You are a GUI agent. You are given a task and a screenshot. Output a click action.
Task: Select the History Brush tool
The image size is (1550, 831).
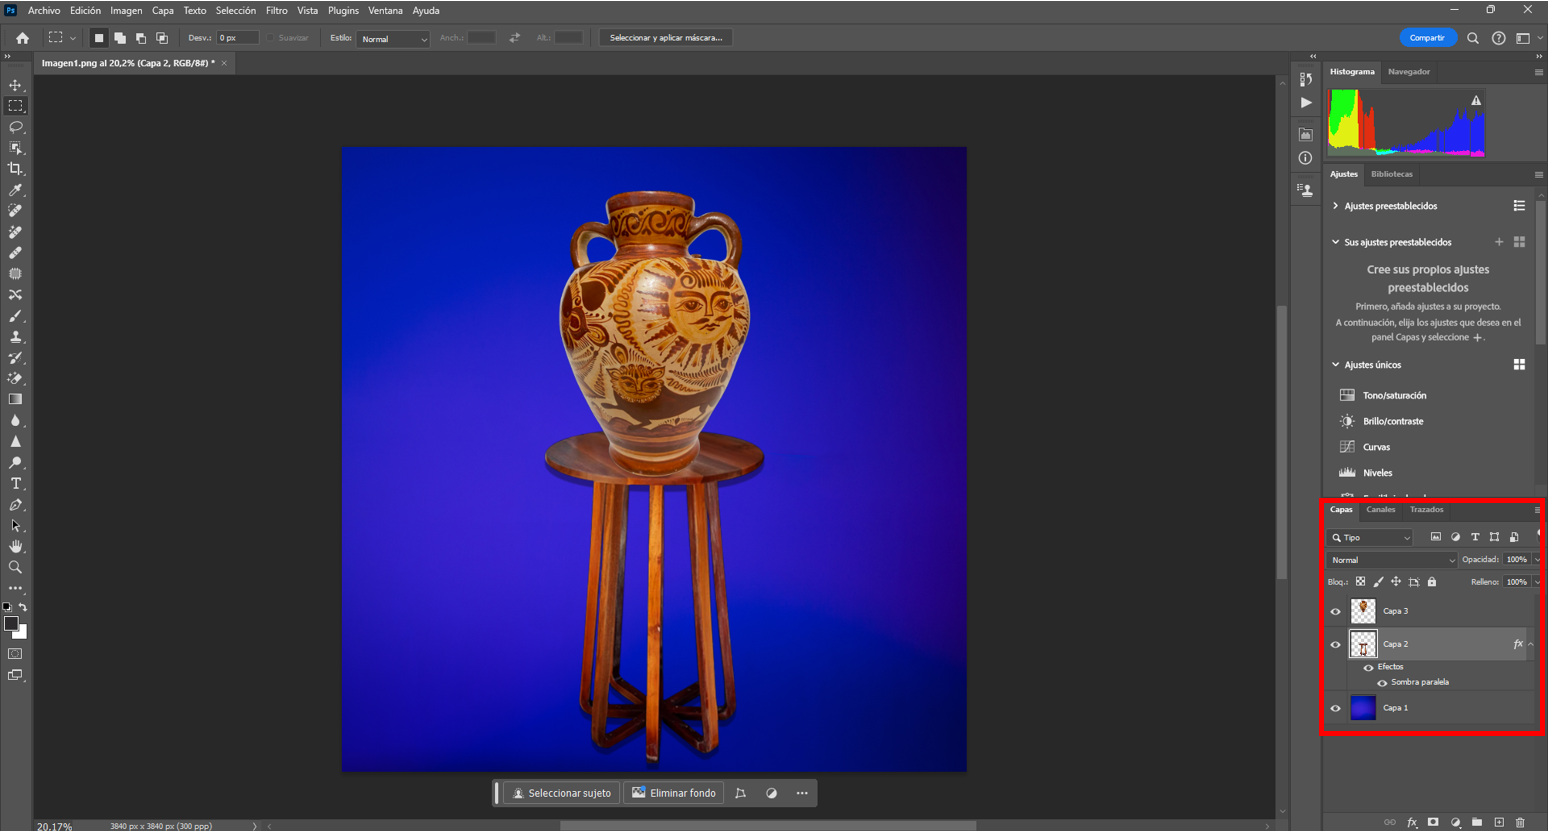(x=15, y=358)
